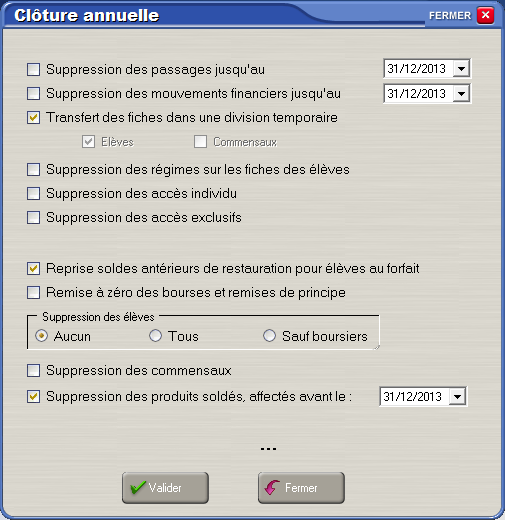Click the red FERMER close icon
Image resolution: width=505 pixels, height=520 pixels.
pos(485,15)
